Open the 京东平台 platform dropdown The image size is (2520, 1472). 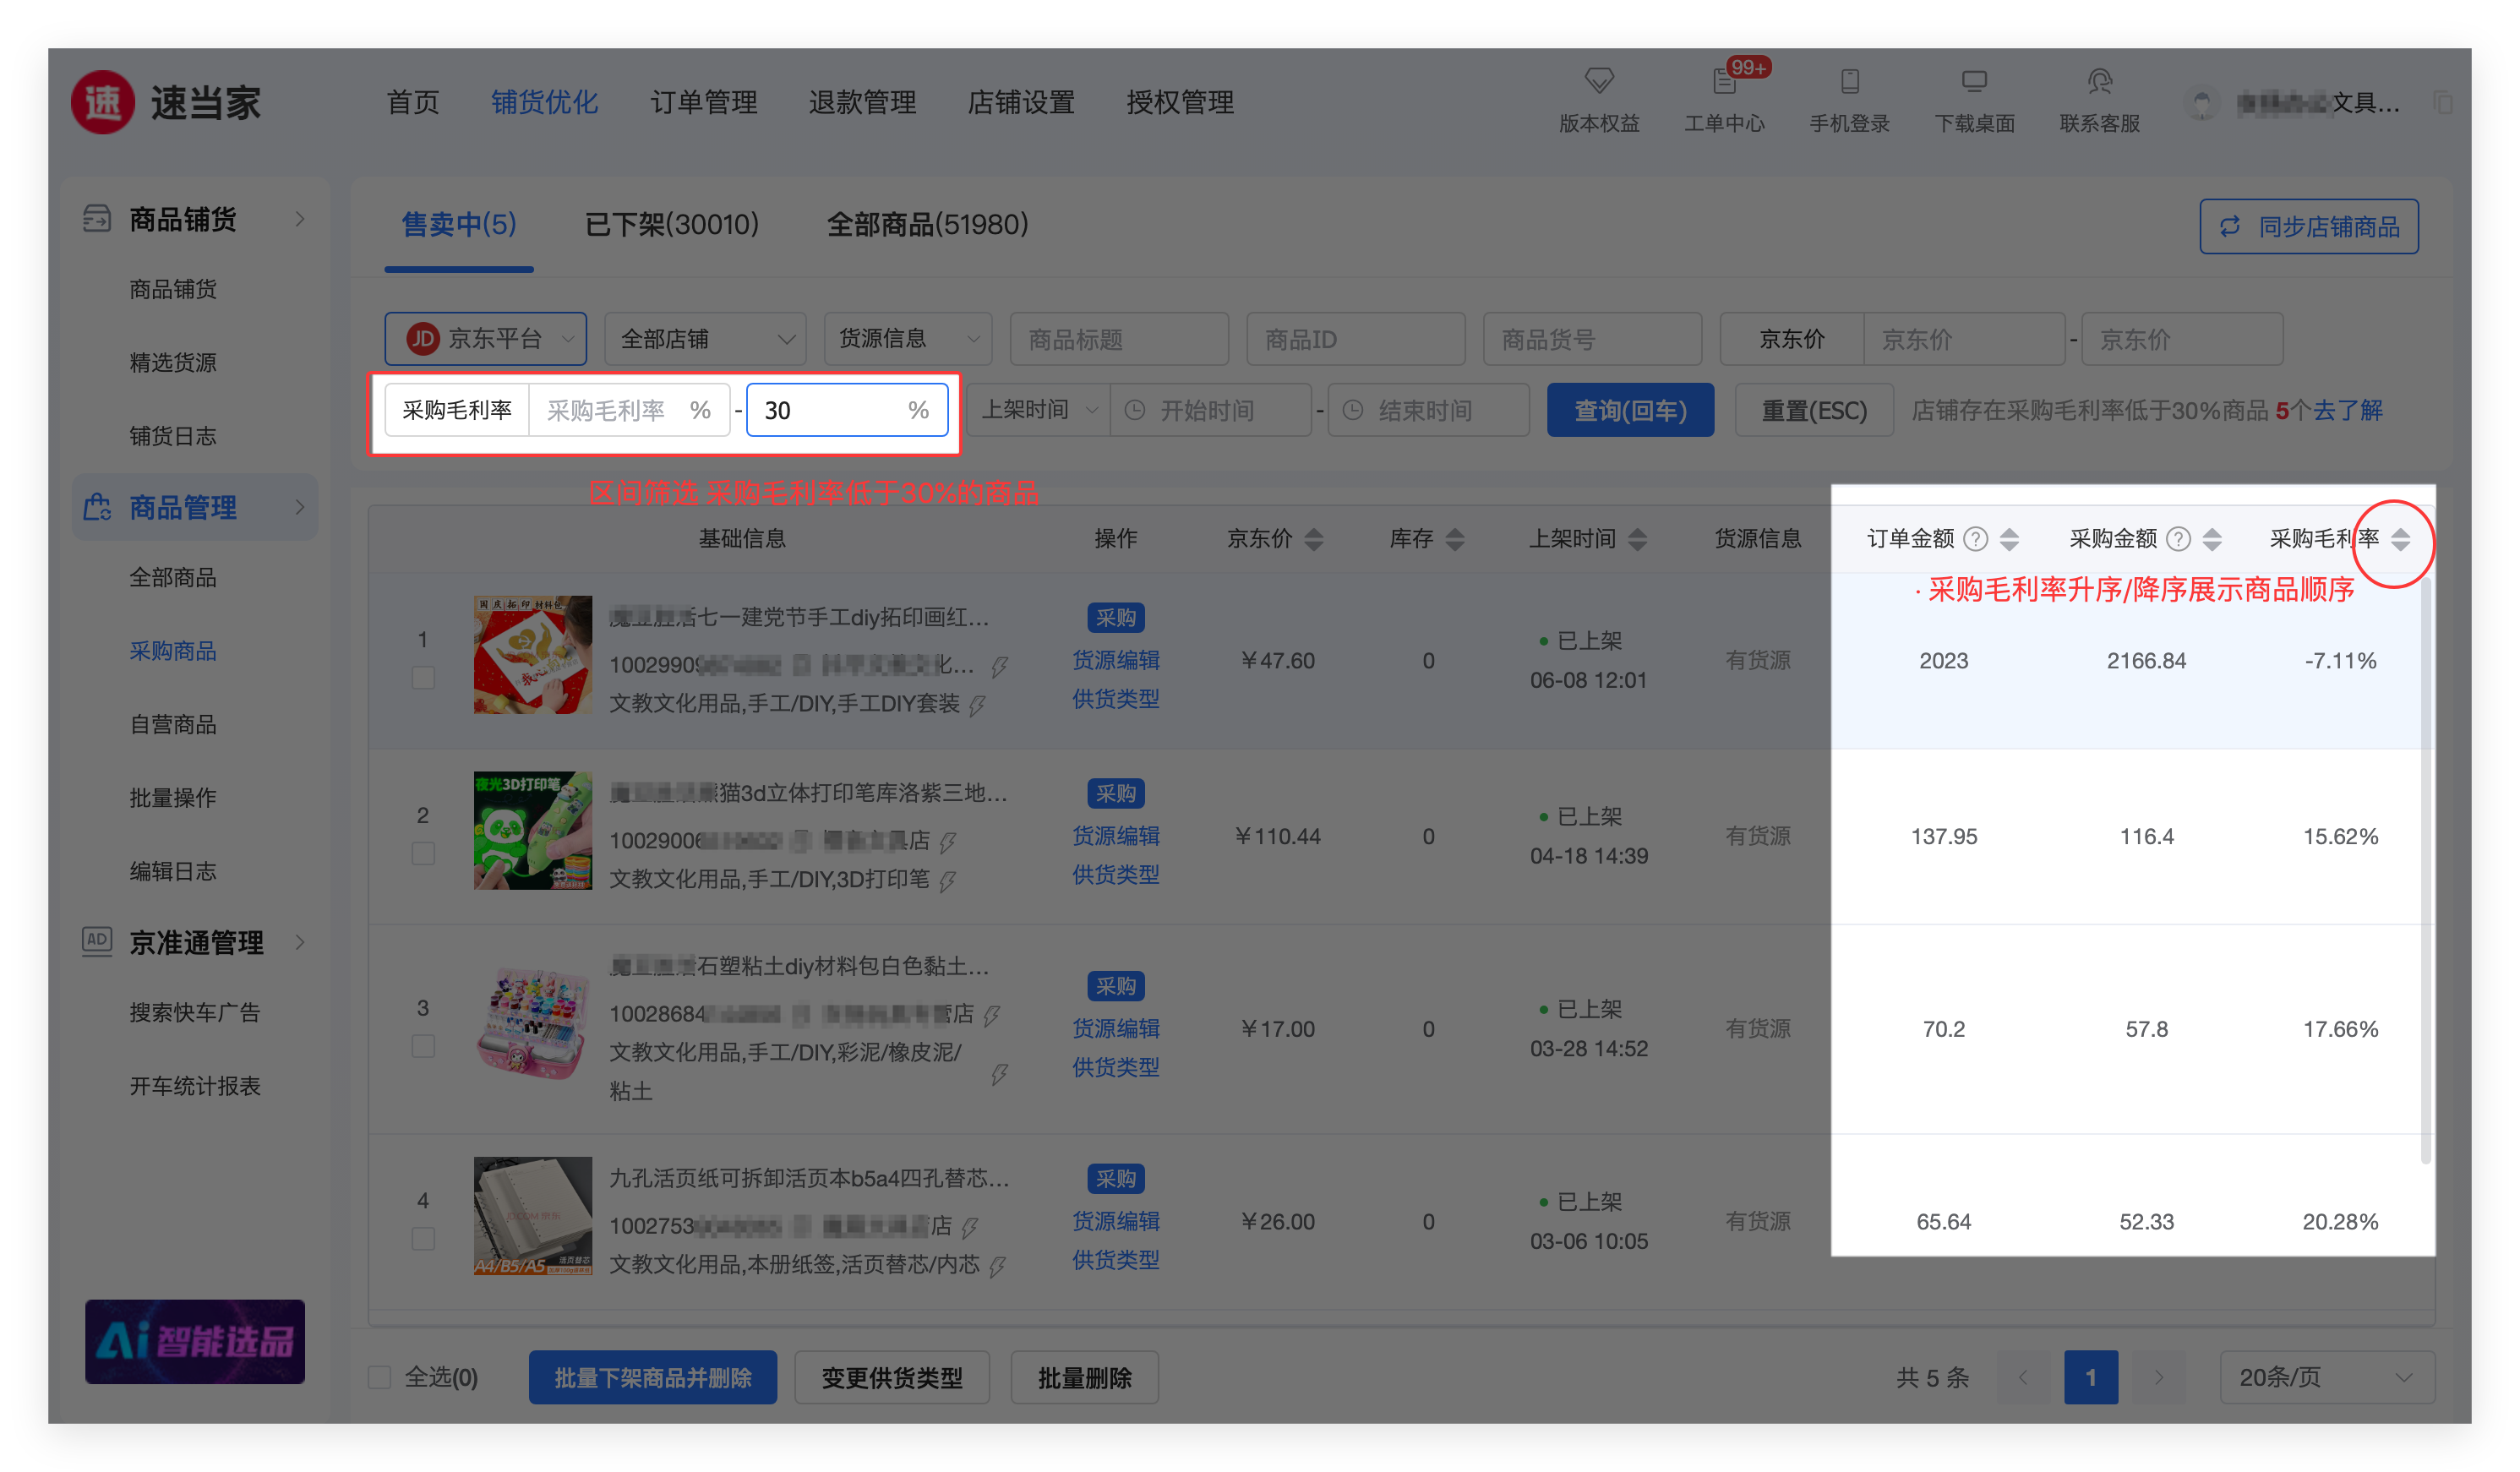pyautogui.click(x=486, y=339)
